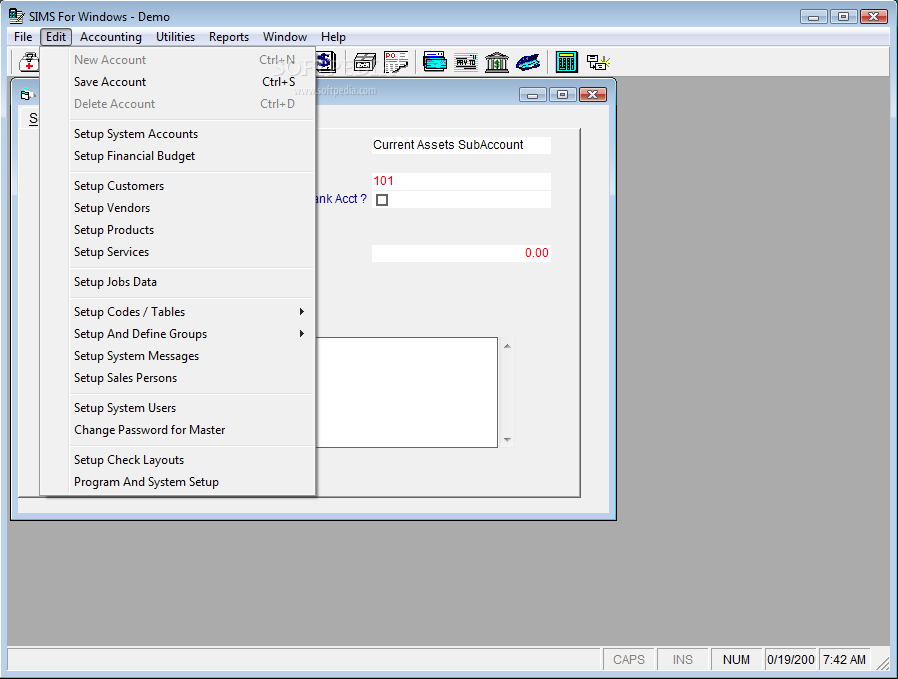Click the credit card toolbar icon
Image resolution: width=898 pixels, height=679 pixels.
435,62
